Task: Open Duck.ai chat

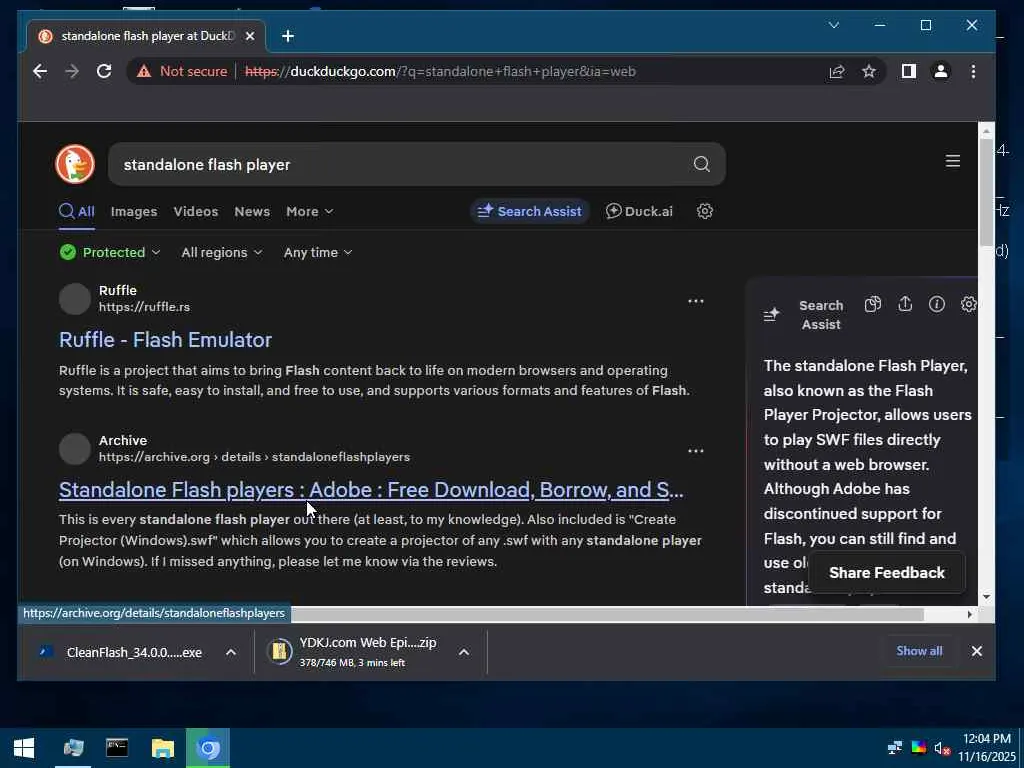Action: coord(639,212)
